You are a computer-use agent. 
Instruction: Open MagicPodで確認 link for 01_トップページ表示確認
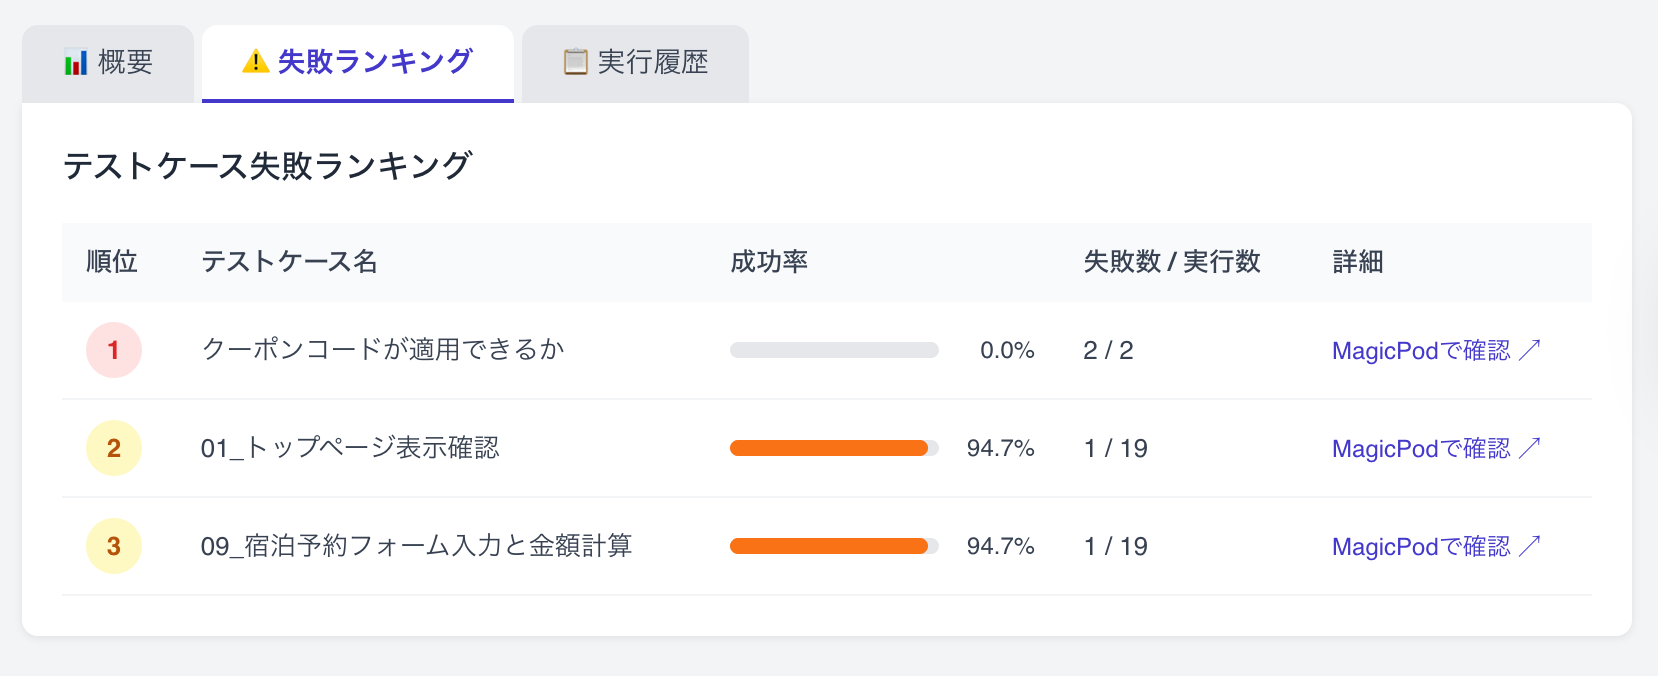coord(1436,448)
